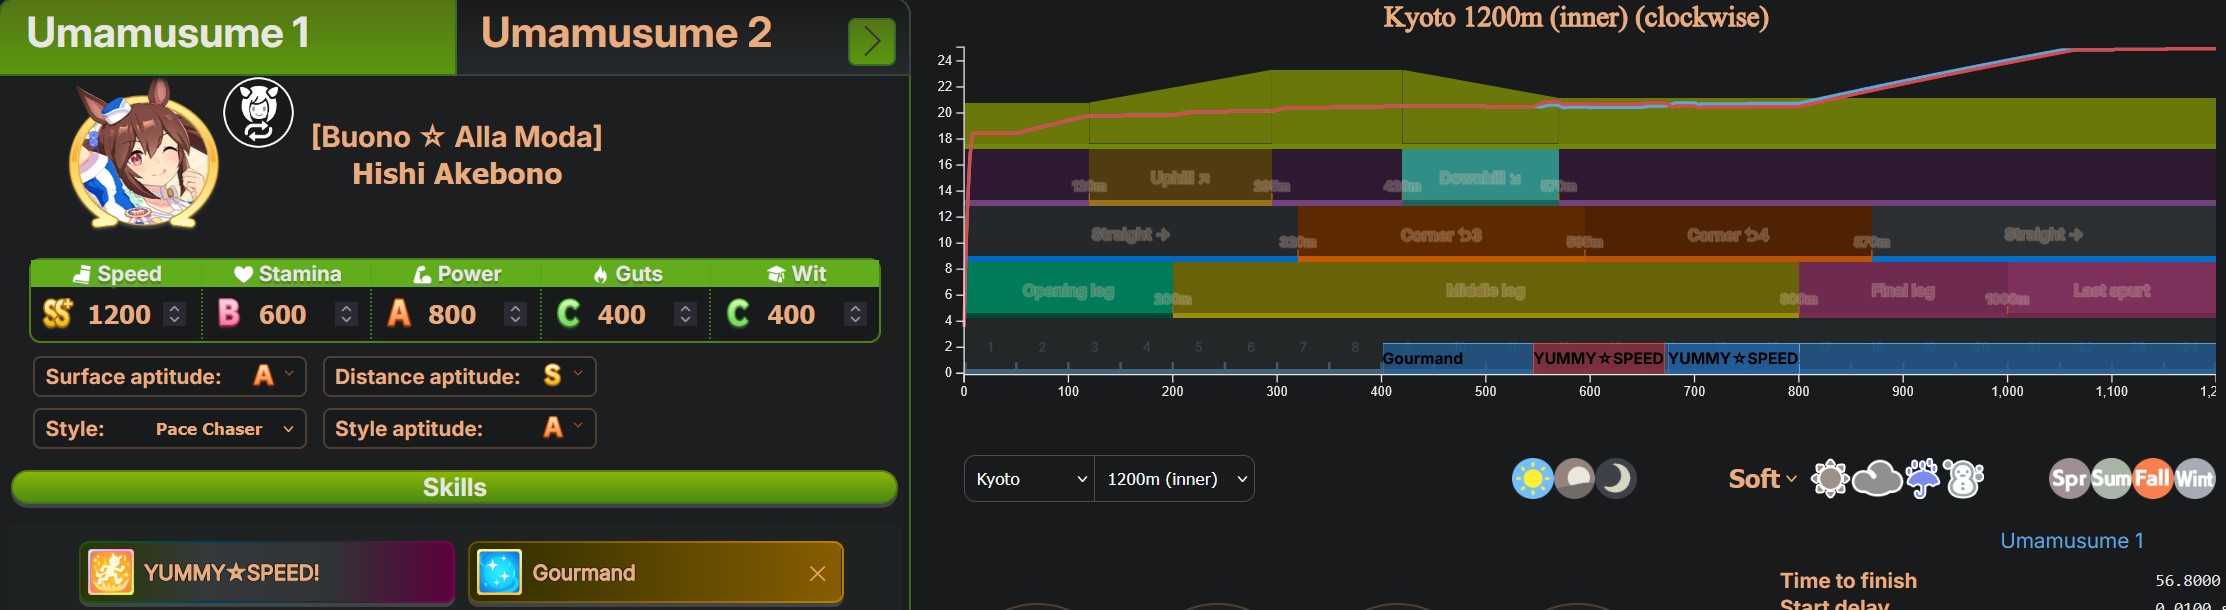Switch to the Umamusume 1 tab

[228, 36]
